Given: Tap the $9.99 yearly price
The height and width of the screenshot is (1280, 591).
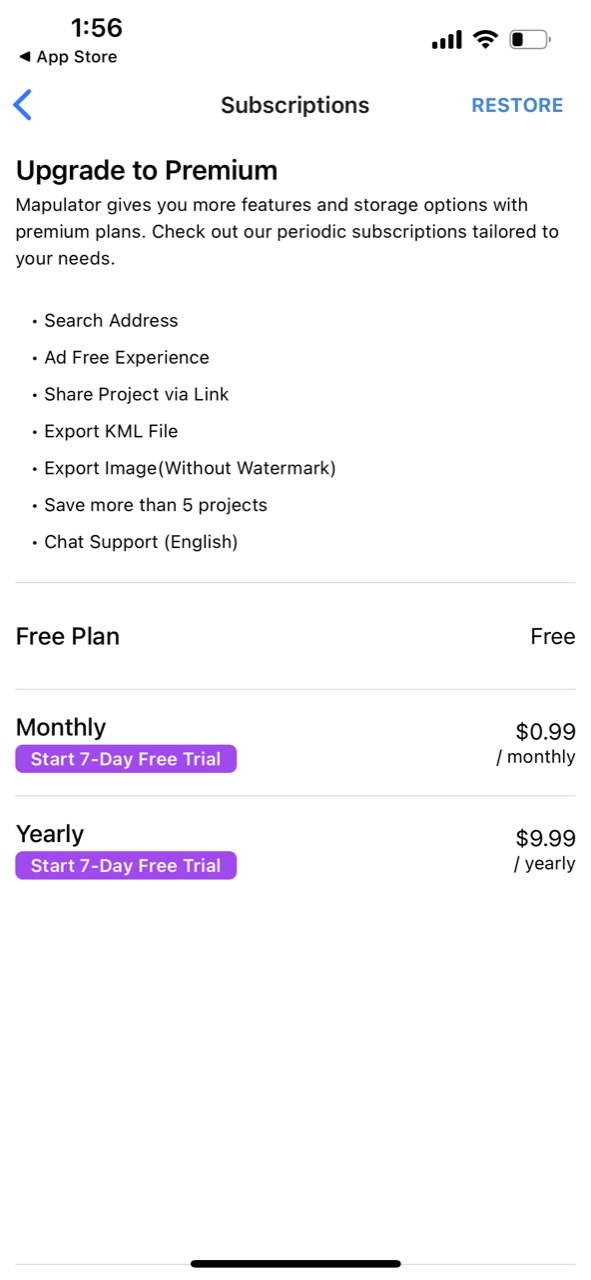Looking at the screenshot, I should coord(546,838).
